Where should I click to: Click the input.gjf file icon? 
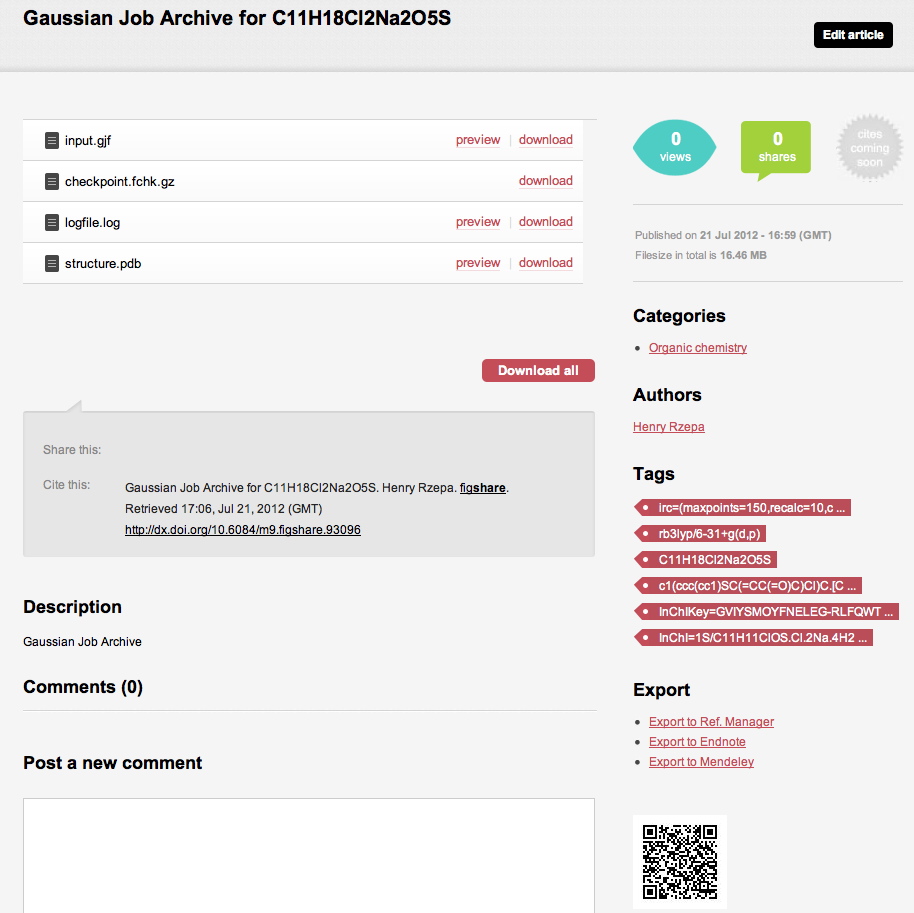tap(52, 141)
